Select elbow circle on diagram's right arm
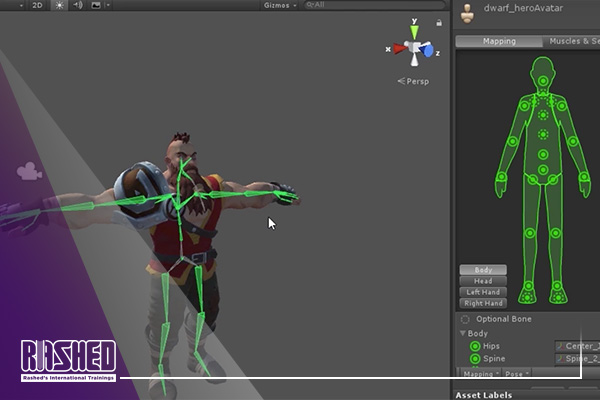Screen dimensions: 600x400 pos(573,141)
